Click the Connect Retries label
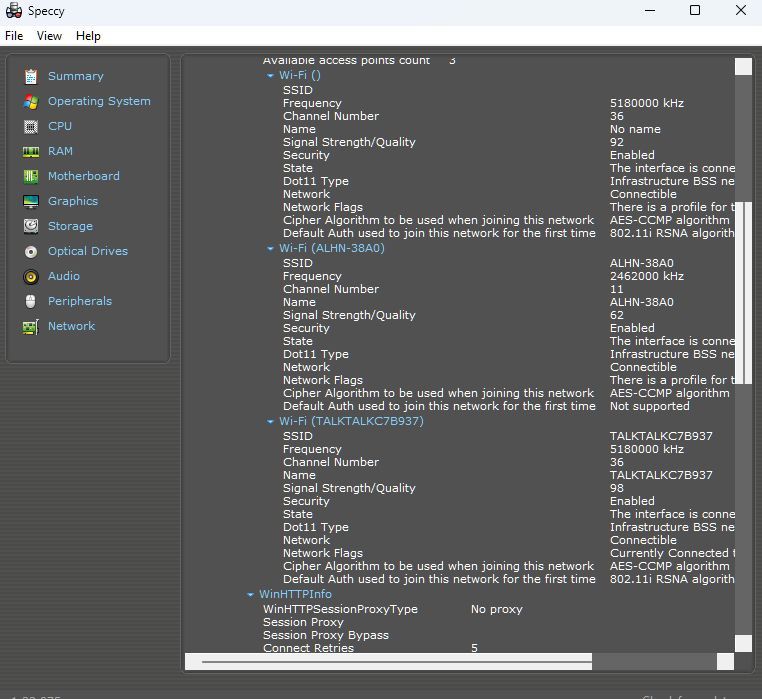The height and width of the screenshot is (699, 762). tap(308, 648)
